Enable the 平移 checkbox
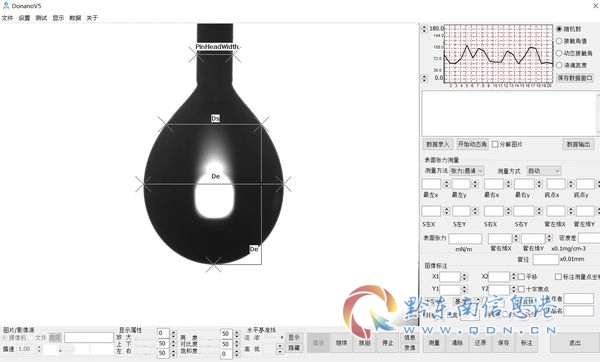Viewport: 600px width, 362px height. pos(521,277)
